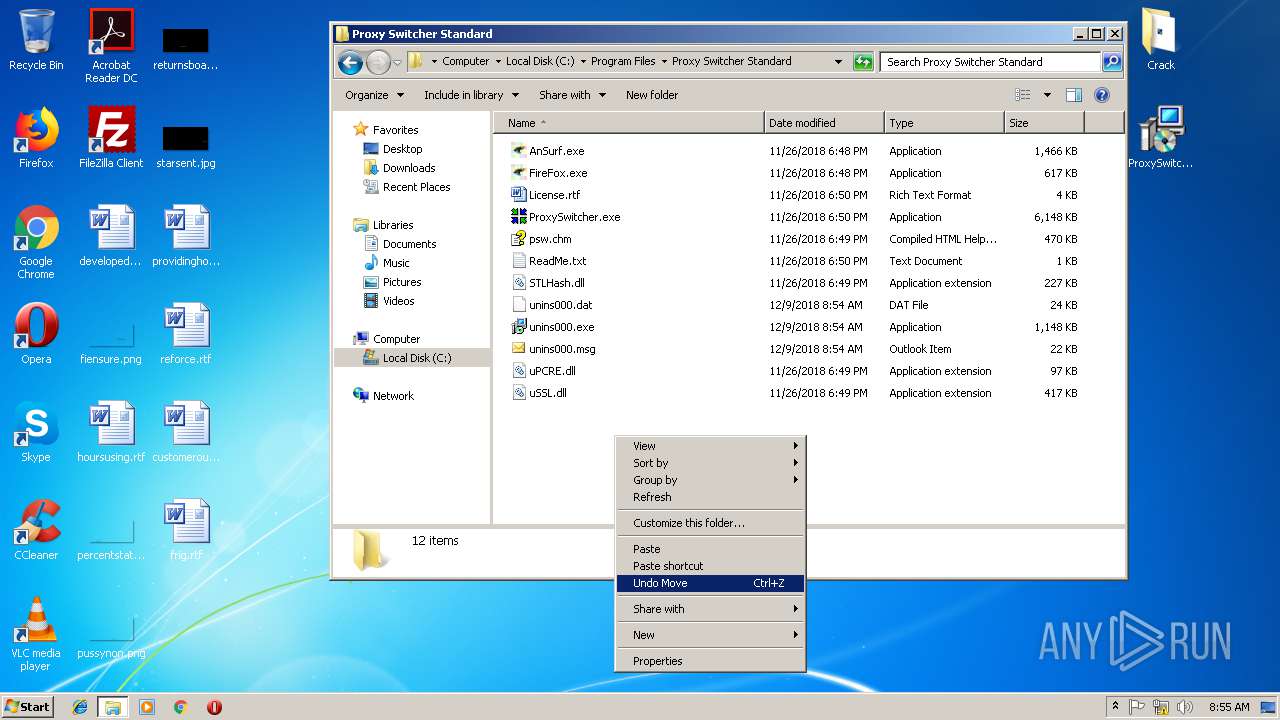Screen dimensions: 1280x720
Task: Sort by the Name column header
Action: click(x=628, y=123)
